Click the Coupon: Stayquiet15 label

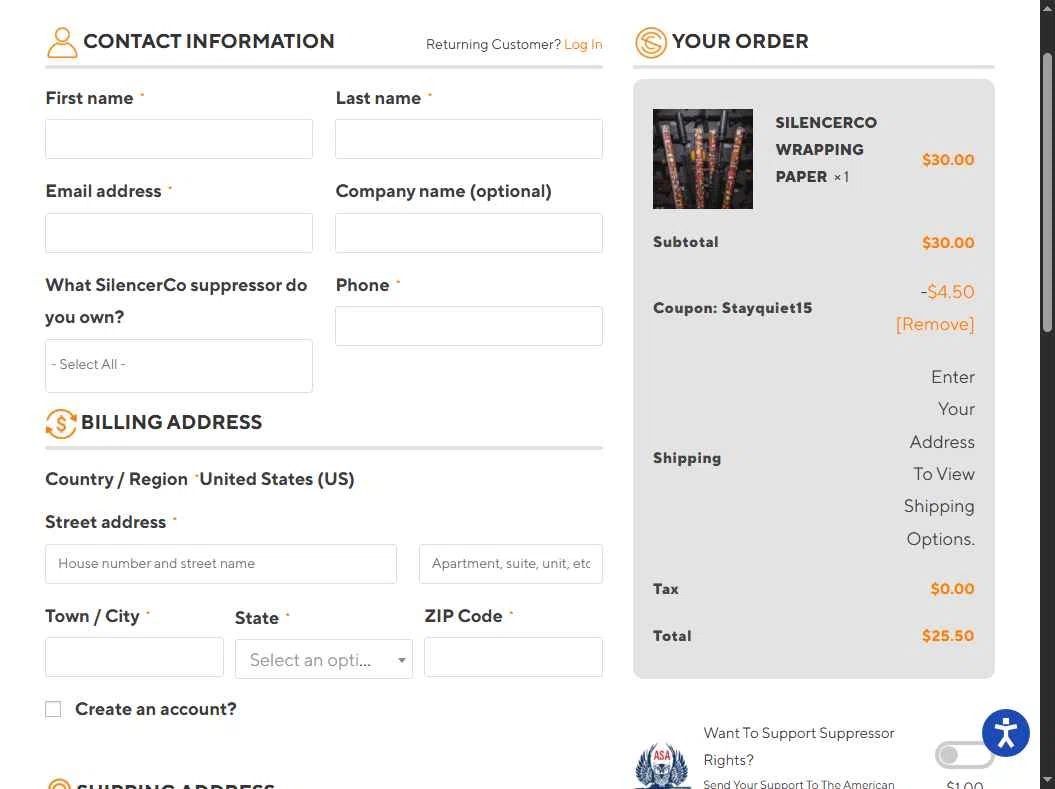point(732,308)
